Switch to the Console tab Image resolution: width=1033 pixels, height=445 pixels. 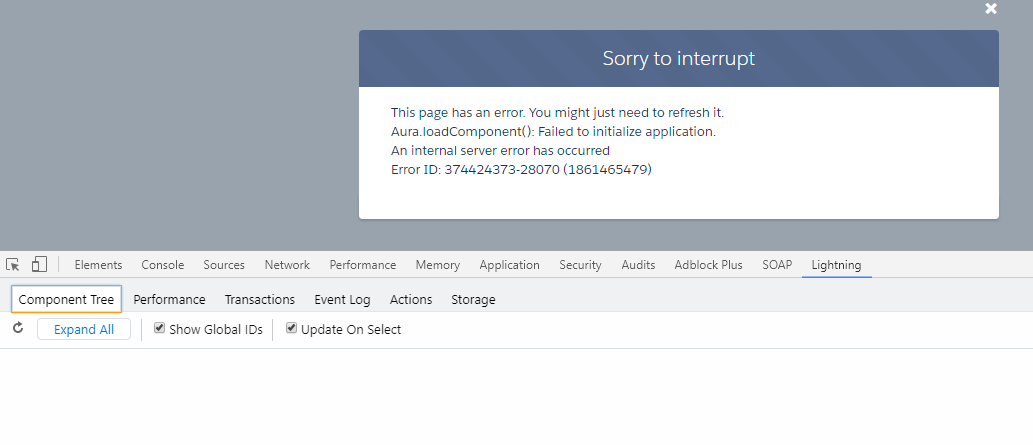point(163,265)
